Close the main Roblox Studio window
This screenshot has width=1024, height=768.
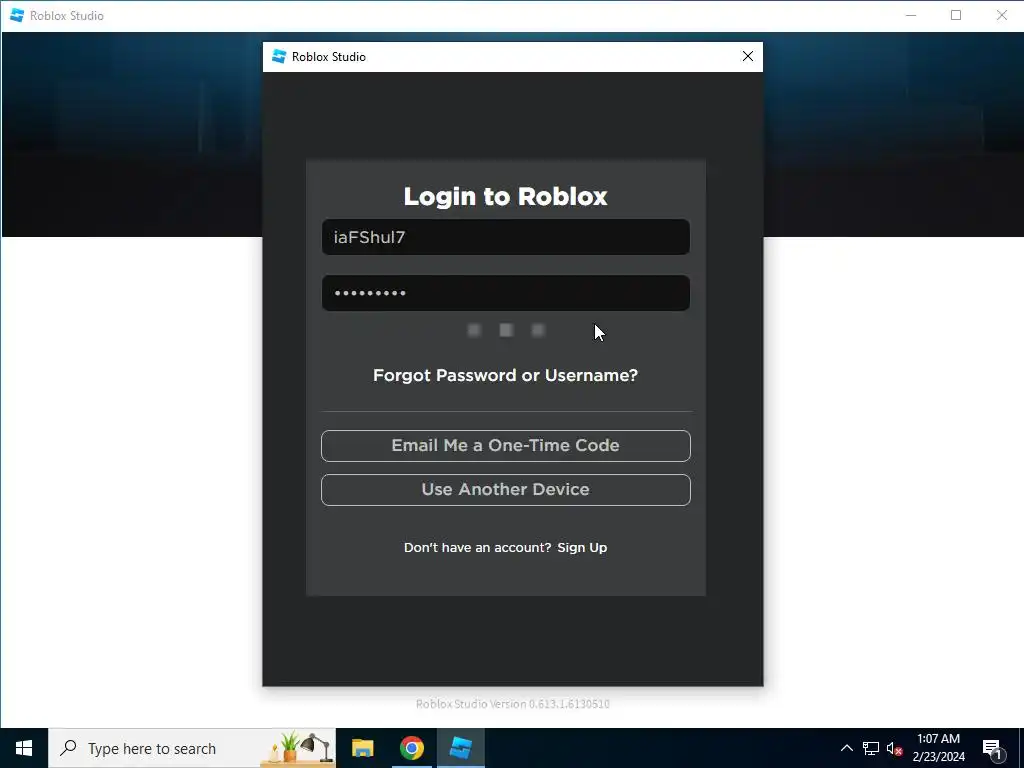tap(1001, 15)
